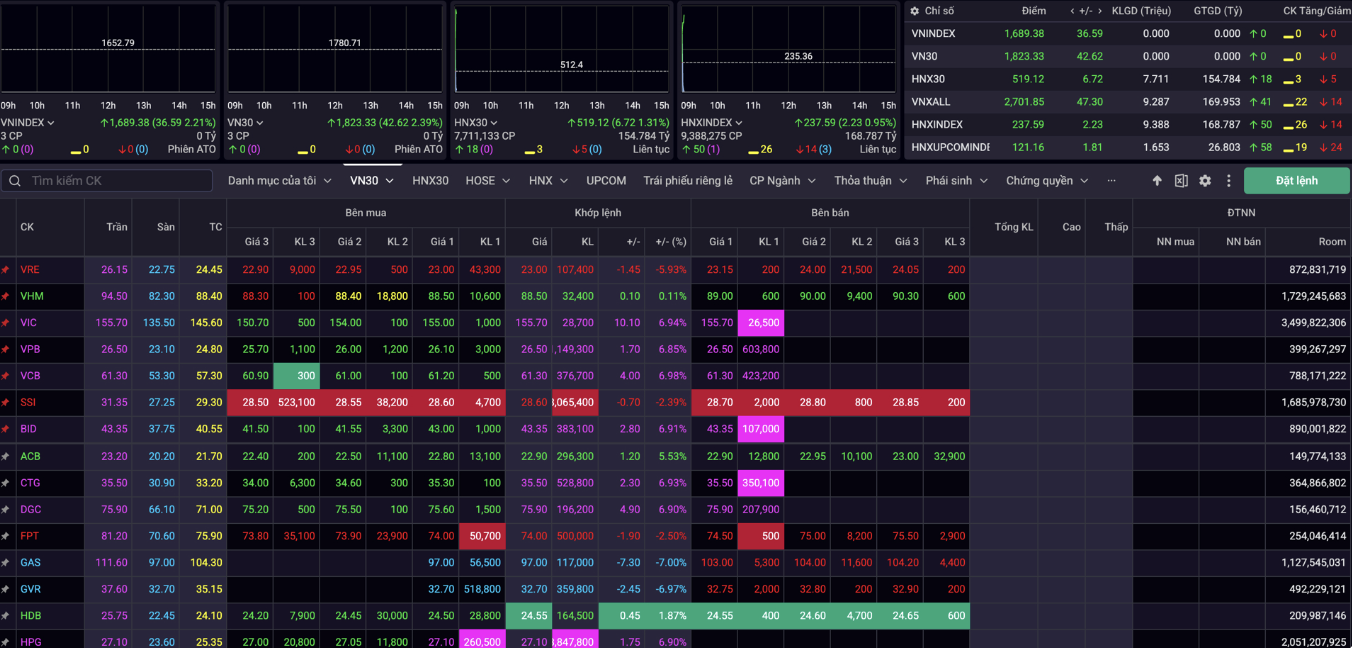Screen dimensions: 1352x648
Task: Click the pink 26,500 sell volume cell for VIC
Action: click(761, 323)
